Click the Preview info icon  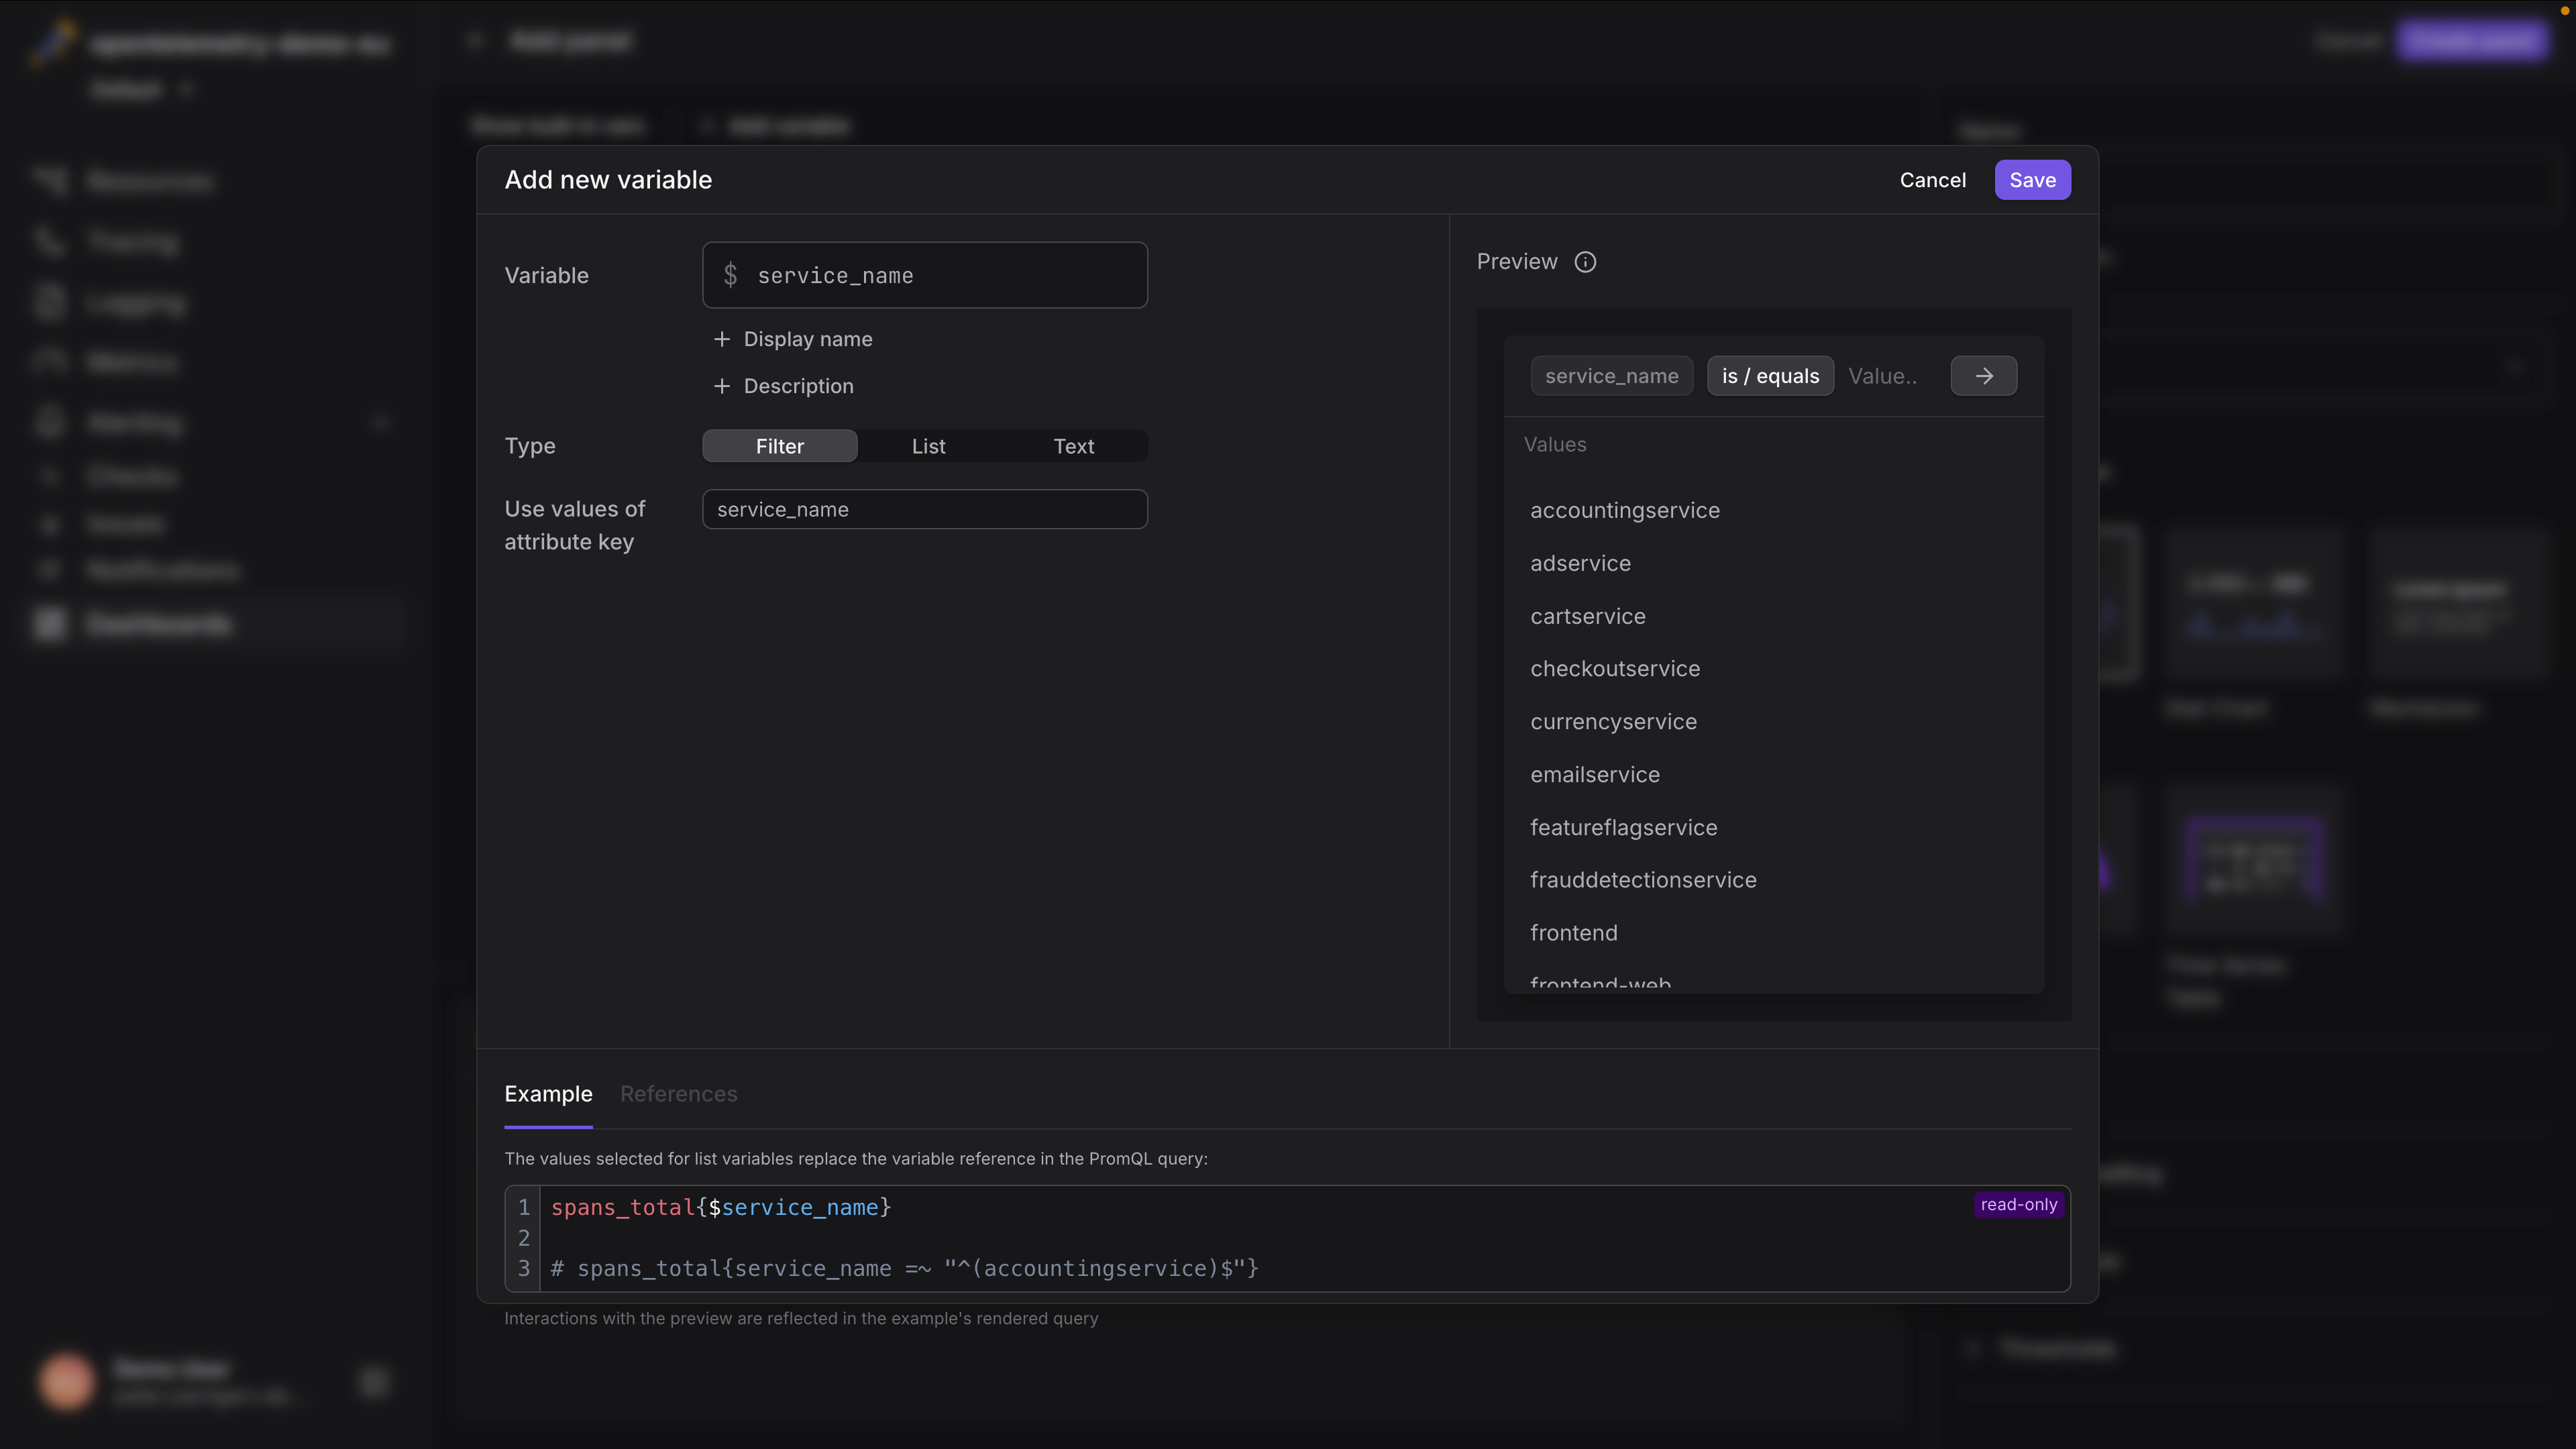coord(1585,262)
